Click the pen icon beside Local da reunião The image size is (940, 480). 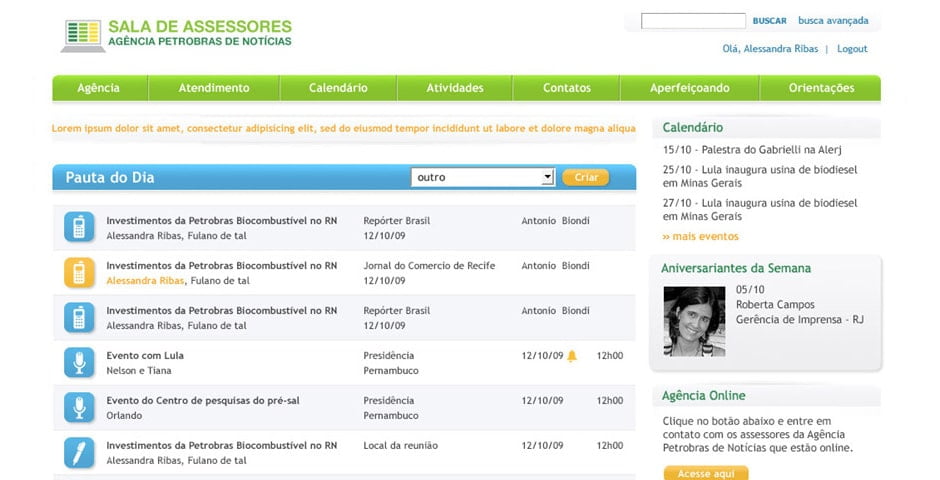[x=79, y=452]
